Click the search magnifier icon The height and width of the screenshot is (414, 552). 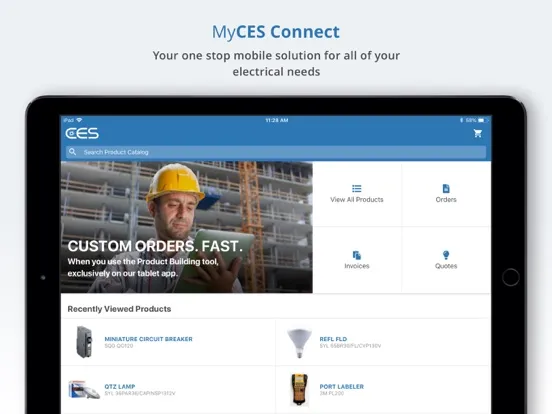click(x=73, y=152)
